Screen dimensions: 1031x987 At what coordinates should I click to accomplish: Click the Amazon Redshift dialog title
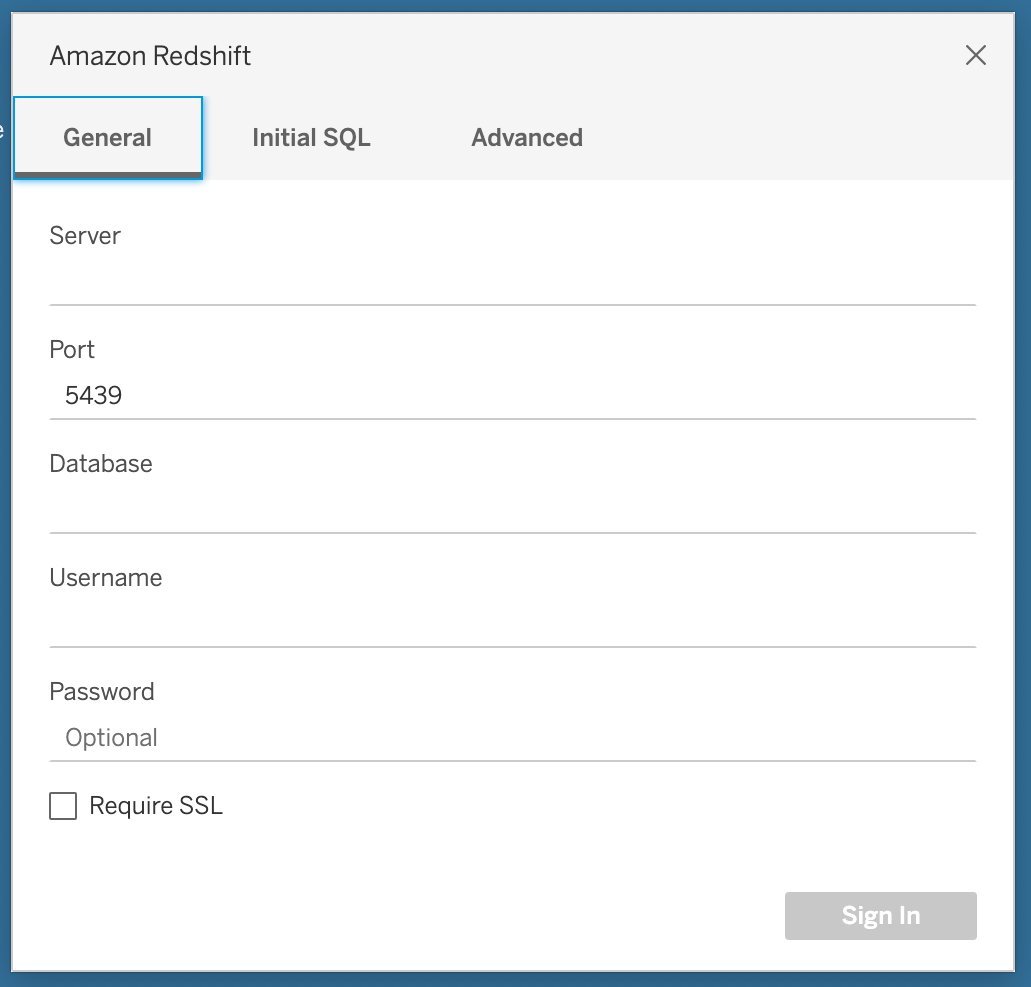tap(150, 56)
